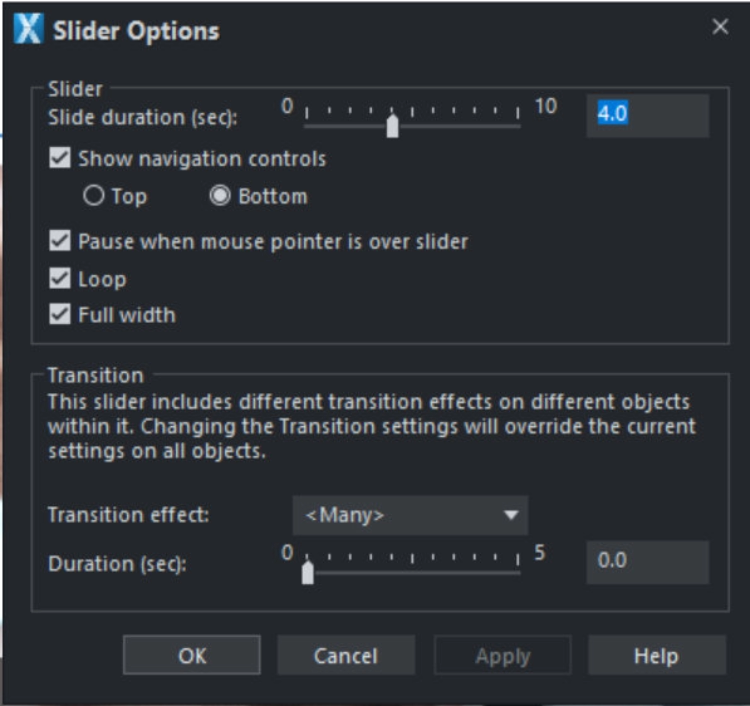Screen dimensions: 750x706
Task: Click the Cancel button
Action: coord(345,656)
